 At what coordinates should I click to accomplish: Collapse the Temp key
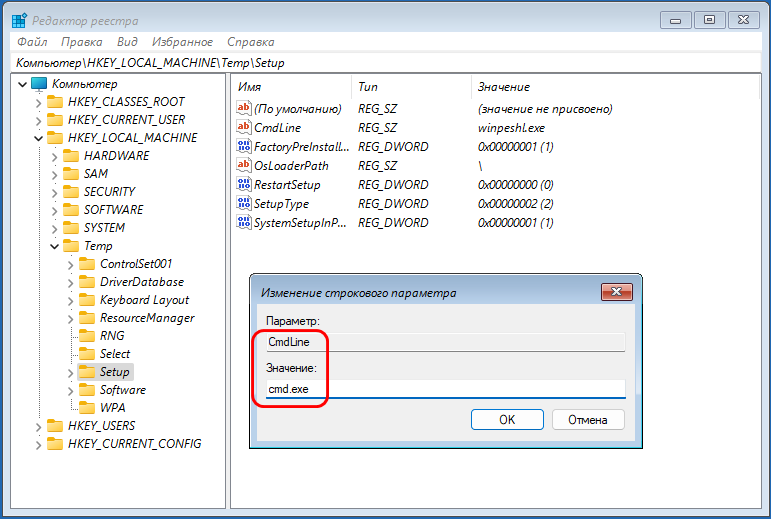coord(55,246)
